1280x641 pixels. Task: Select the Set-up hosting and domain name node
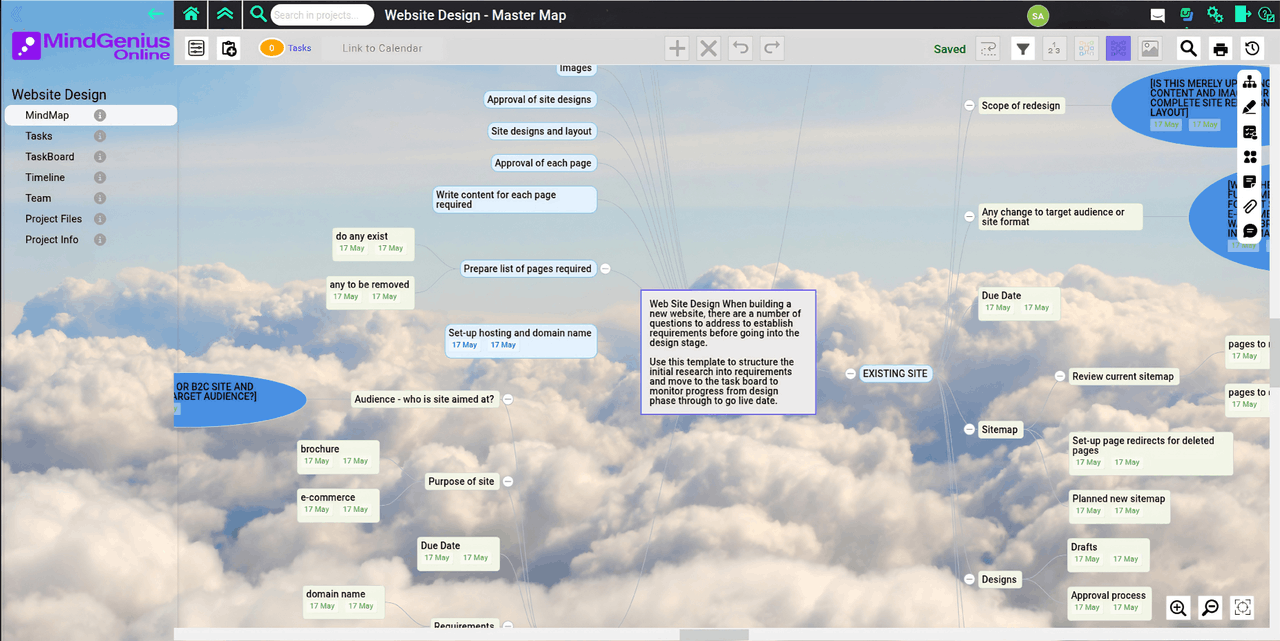pyautogui.click(x=521, y=340)
